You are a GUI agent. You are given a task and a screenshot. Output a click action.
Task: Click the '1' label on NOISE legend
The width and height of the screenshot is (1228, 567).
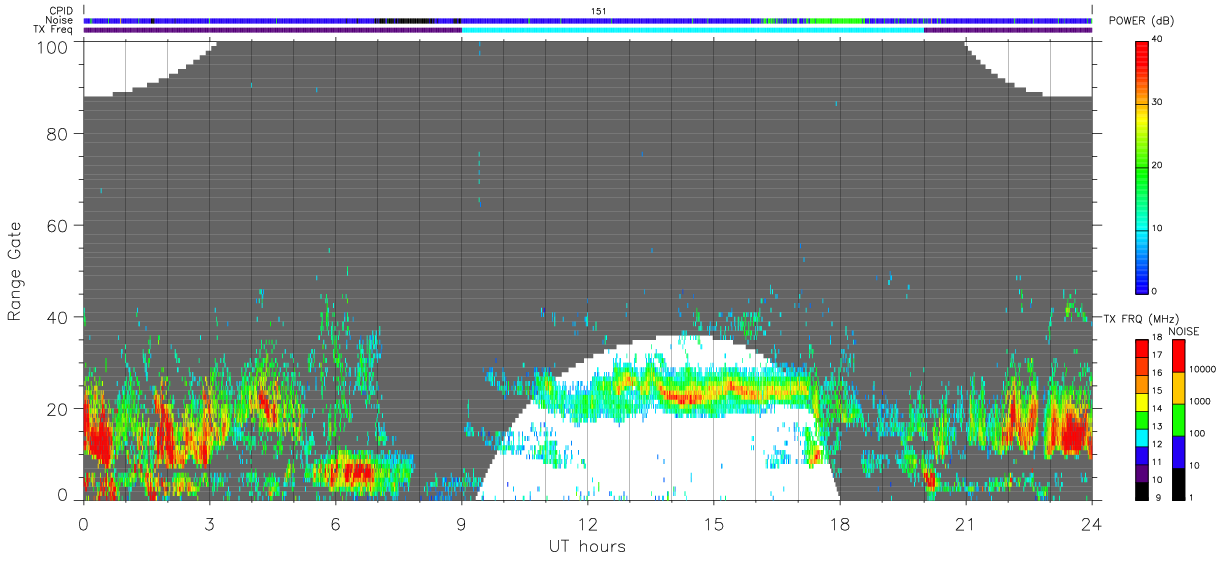(1190, 497)
